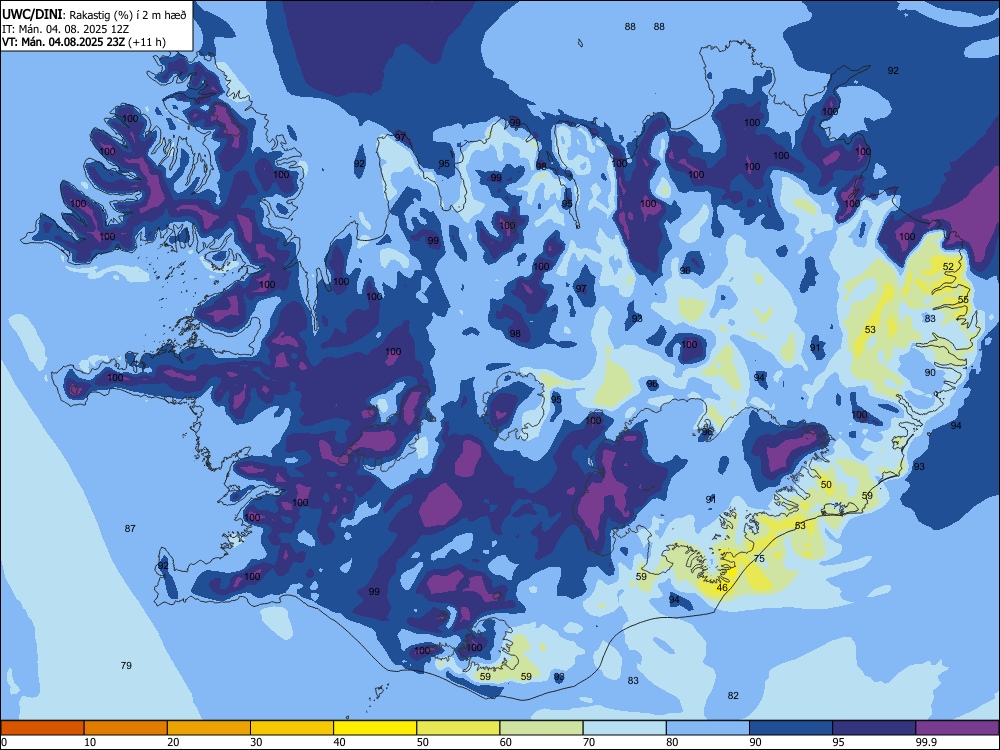Click the 70–80 pale blue legend swatch
Screen dimensions: 1000x750
pyautogui.click(x=624, y=728)
